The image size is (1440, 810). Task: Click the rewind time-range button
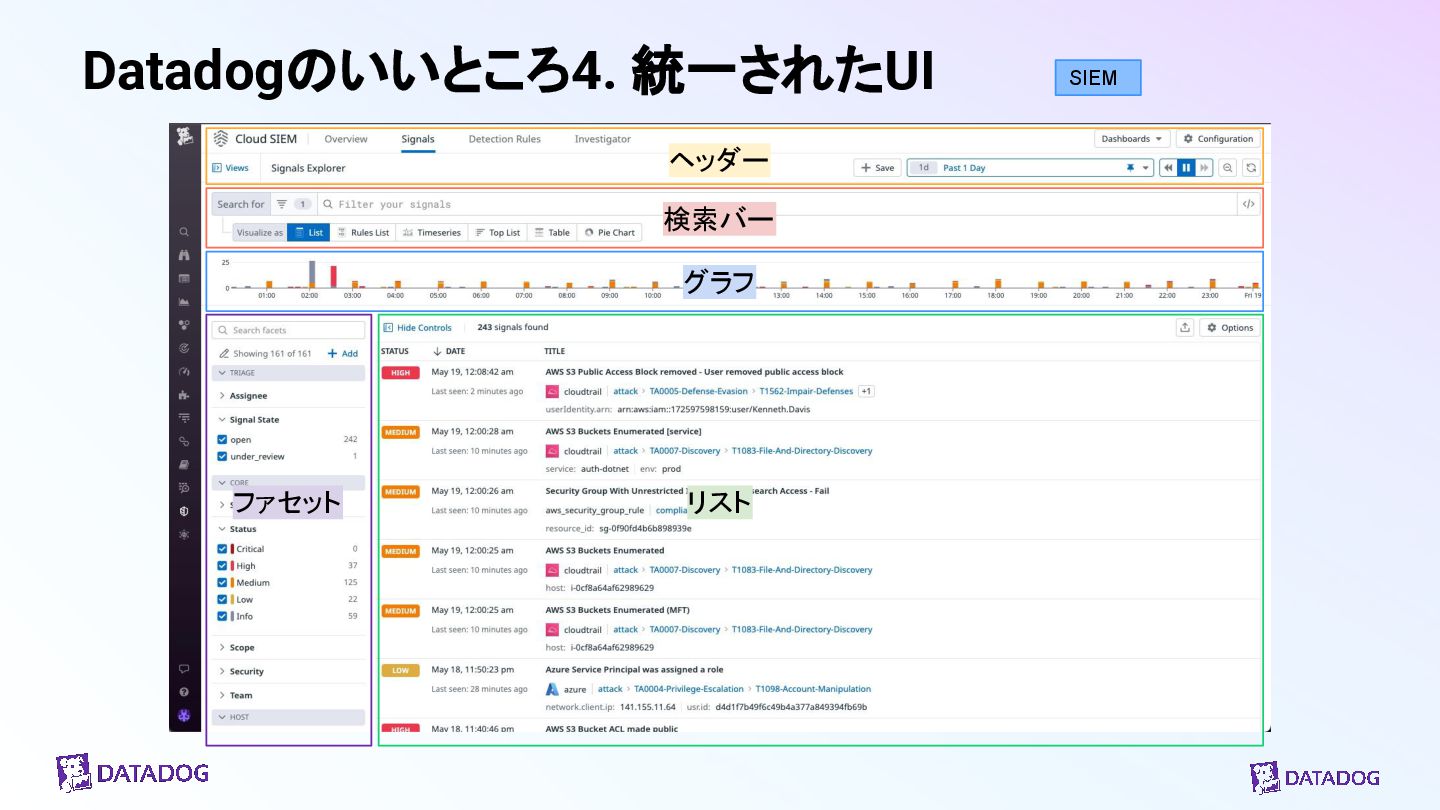click(x=1168, y=168)
